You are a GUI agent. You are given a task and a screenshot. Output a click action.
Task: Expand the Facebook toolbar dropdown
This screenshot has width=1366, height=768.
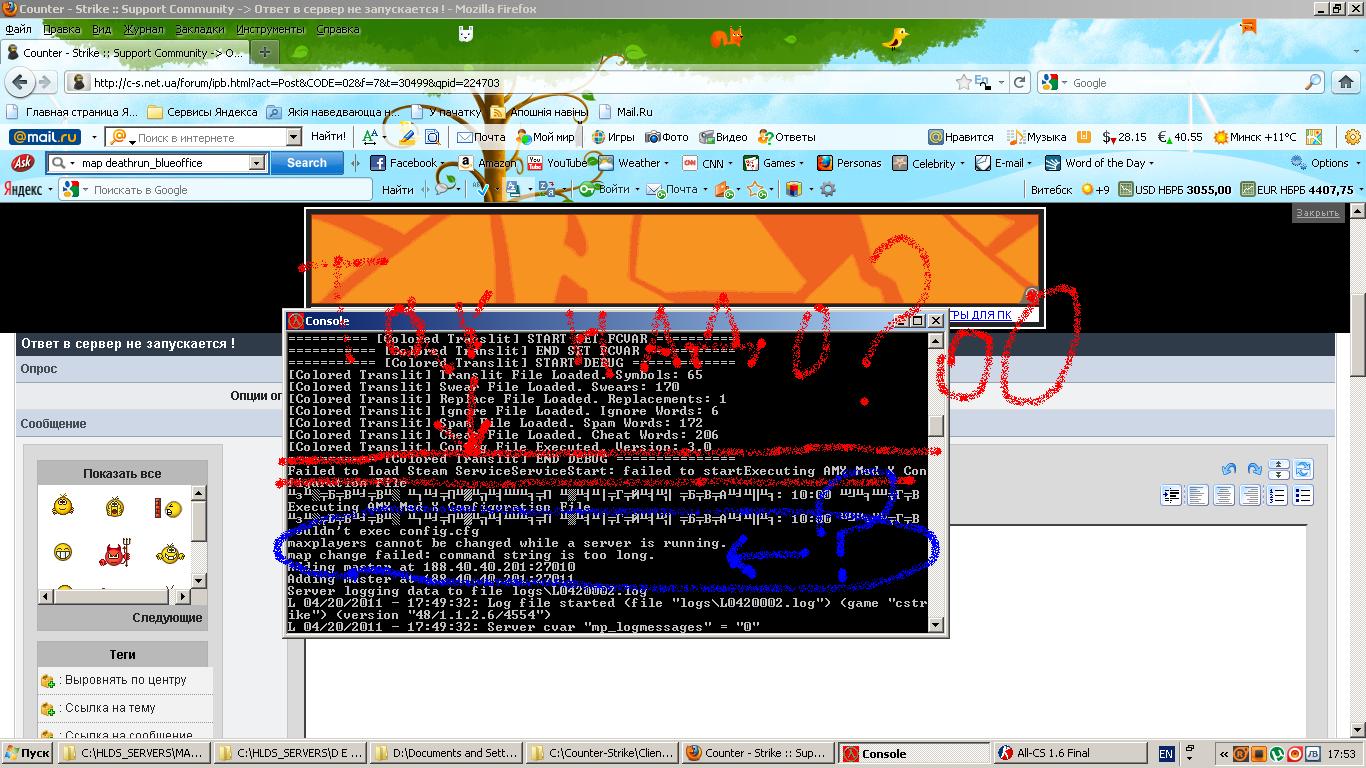pos(443,163)
